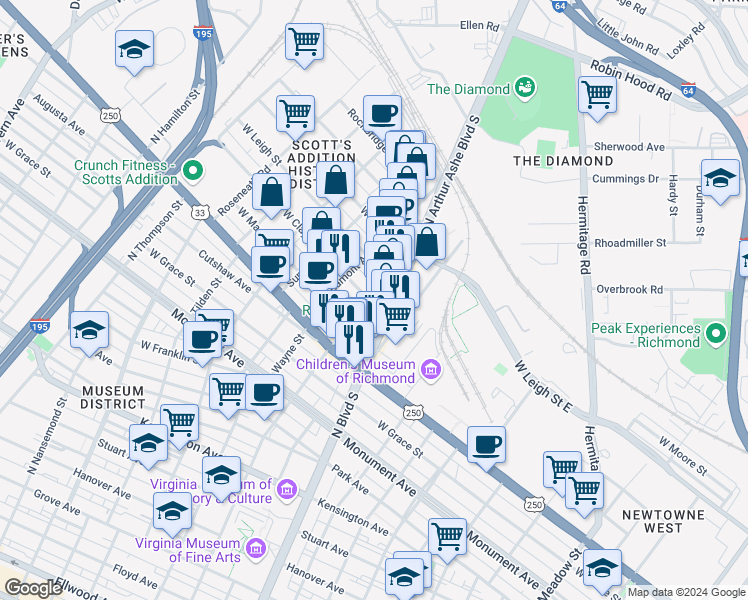Click the W Leigh St E street label
This screenshot has height=600, width=748.
pos(543,386)
